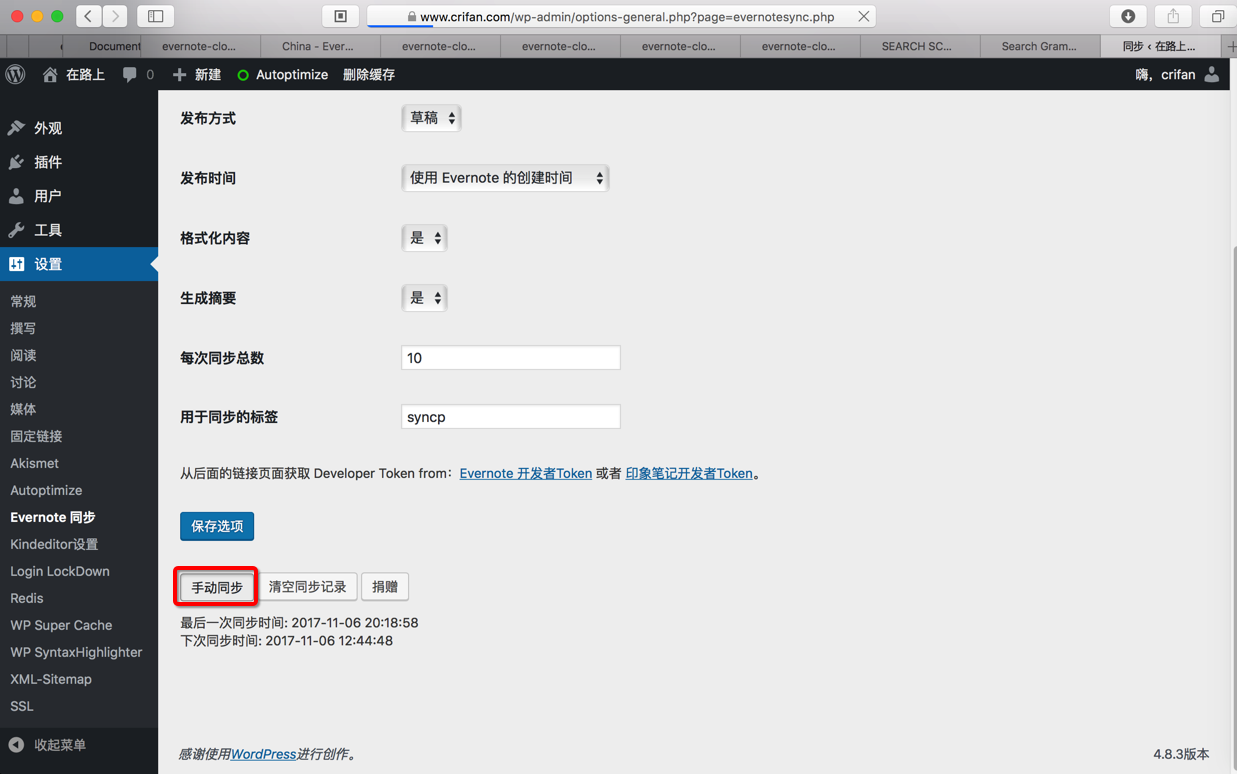This screenshot has width=1237, height=775.
Task: Open 印象笔记开发者Token link
Action: click(x=689, y=474)
